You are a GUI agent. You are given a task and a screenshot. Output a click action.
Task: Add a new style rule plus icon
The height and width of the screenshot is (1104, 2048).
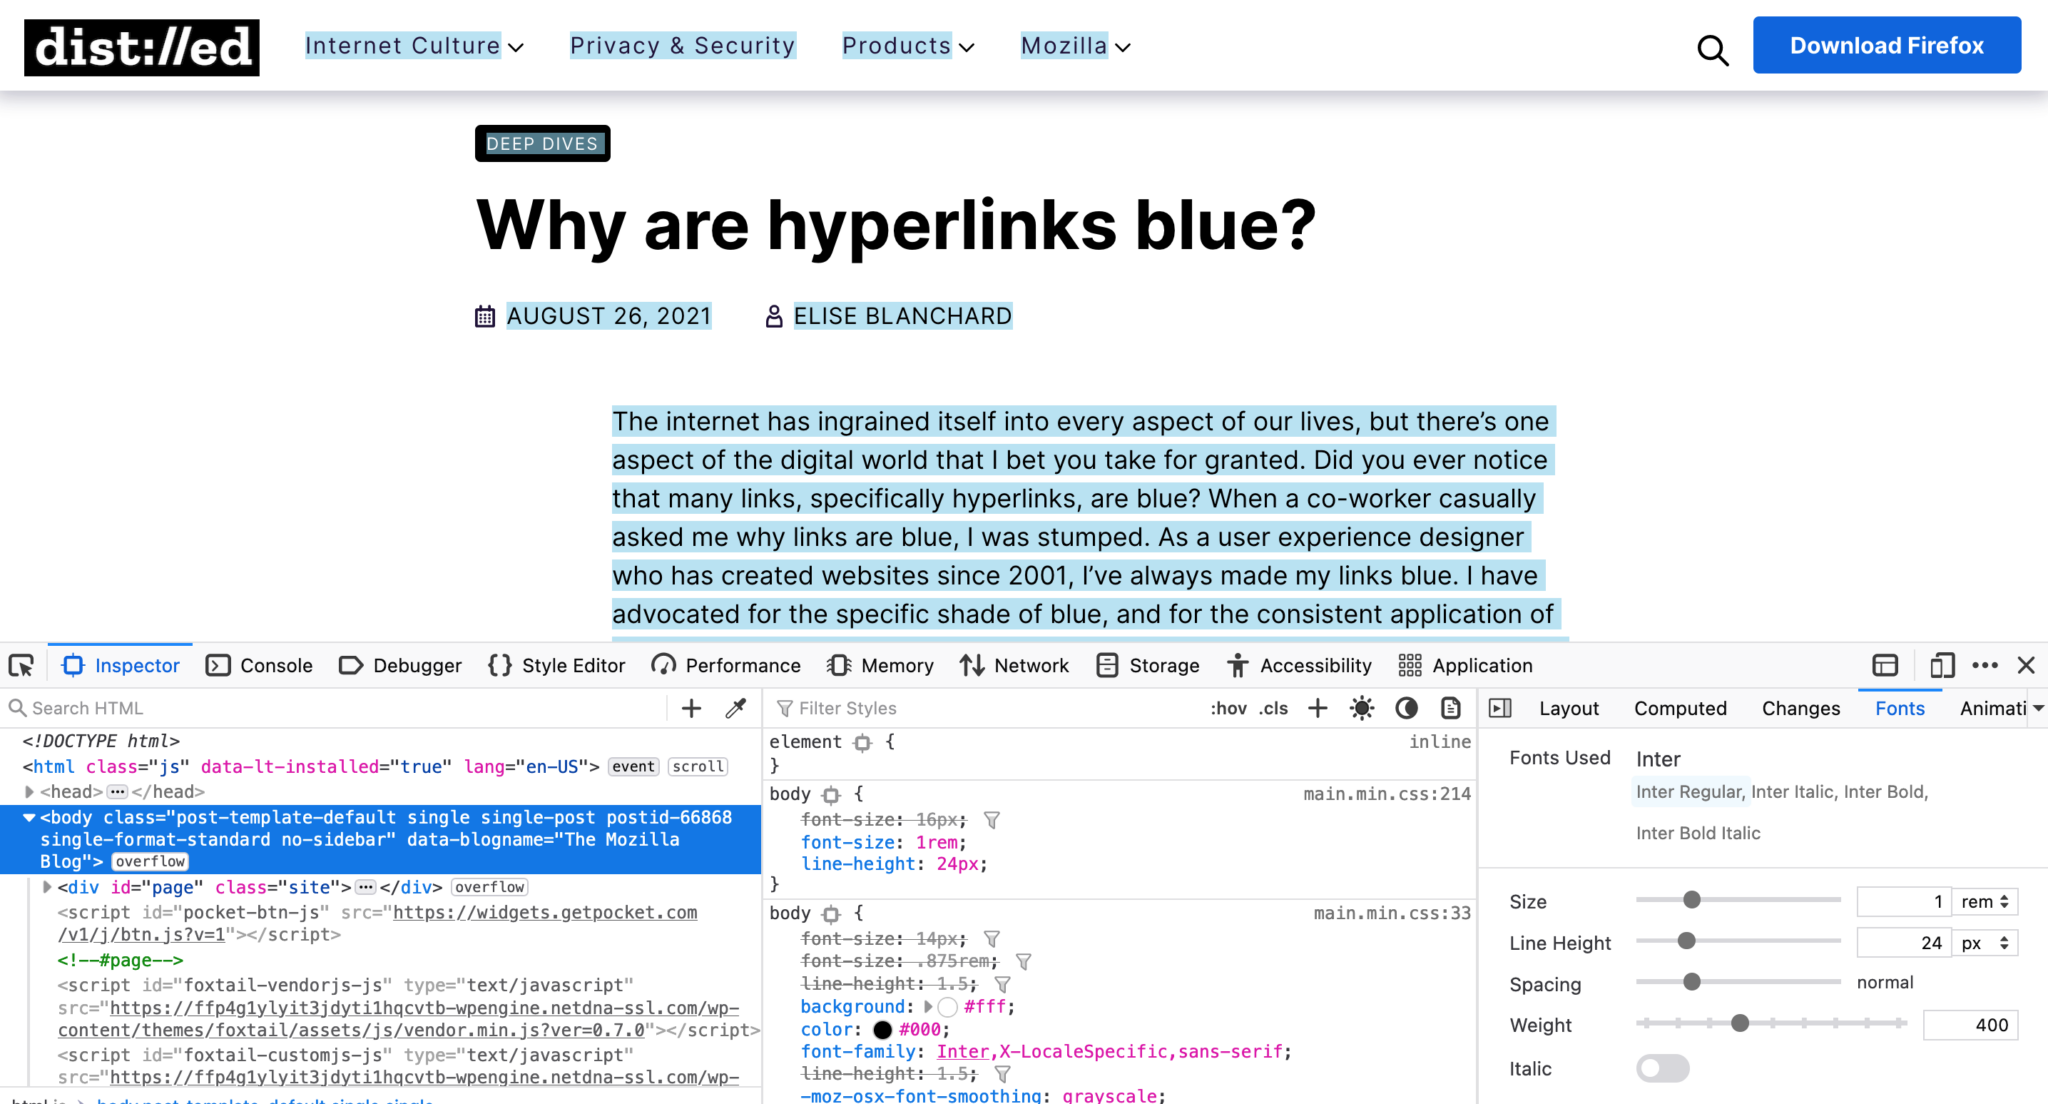pos(1318,708)
